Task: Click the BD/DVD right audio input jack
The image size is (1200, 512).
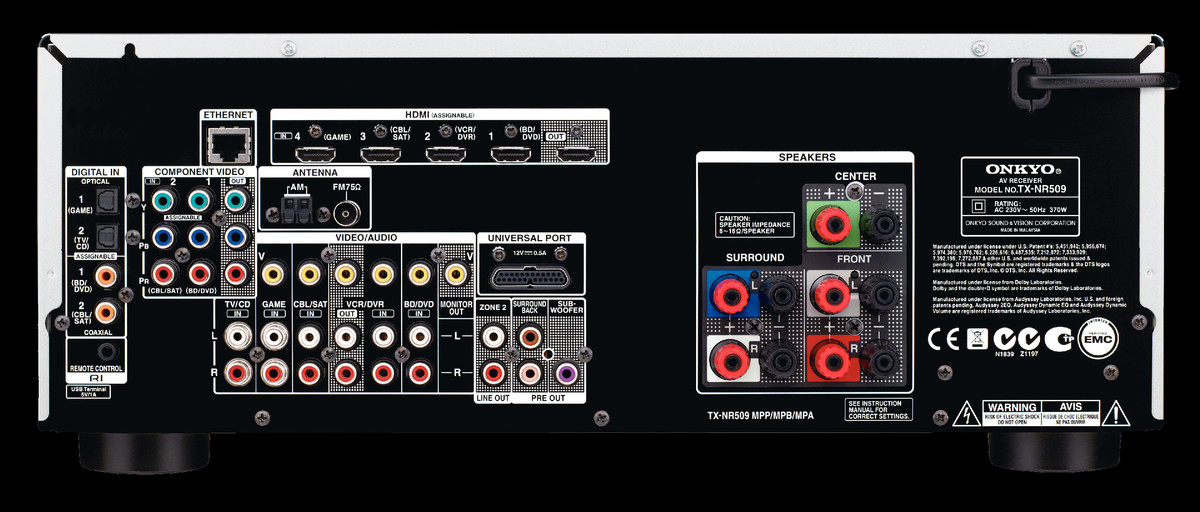Action: 419,373
